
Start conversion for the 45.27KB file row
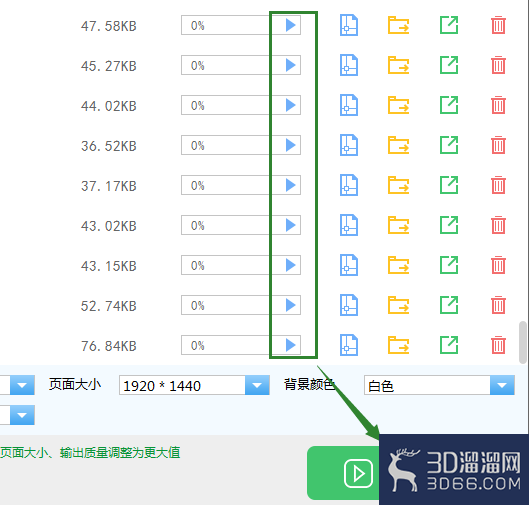click(x=290, y=65)
